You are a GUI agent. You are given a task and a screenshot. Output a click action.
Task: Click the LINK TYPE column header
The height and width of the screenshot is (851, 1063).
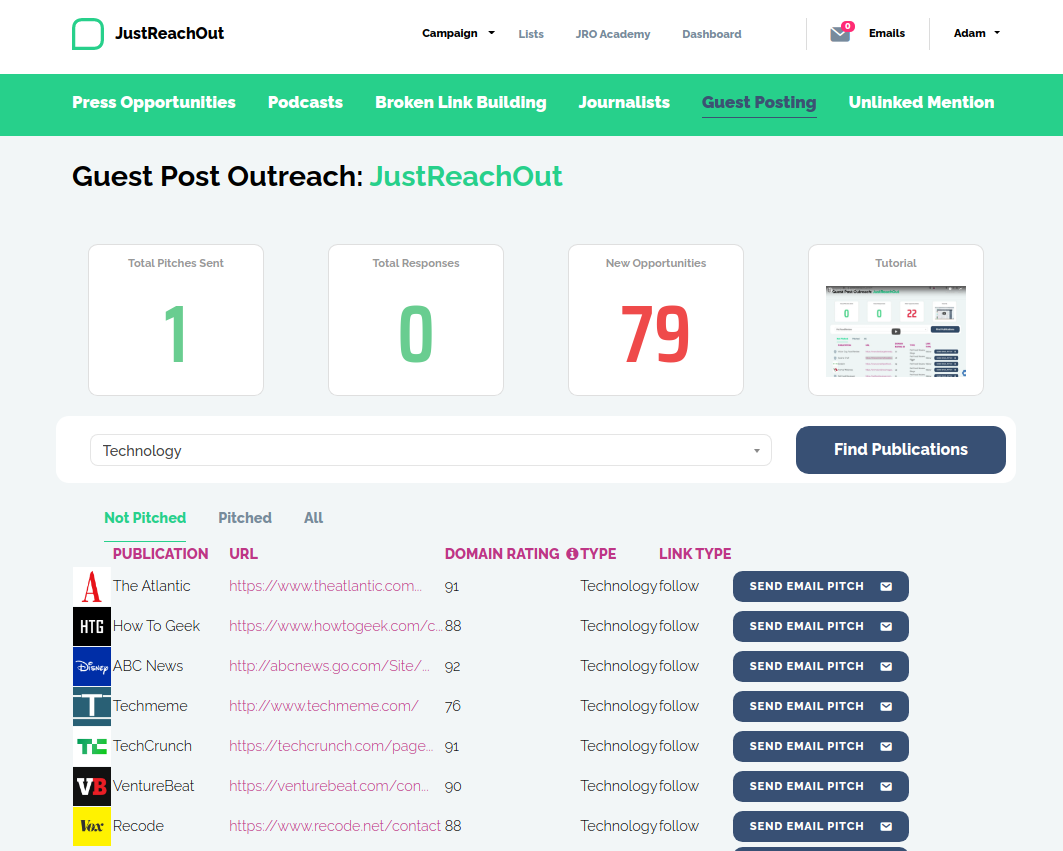[x=695, y=554]
